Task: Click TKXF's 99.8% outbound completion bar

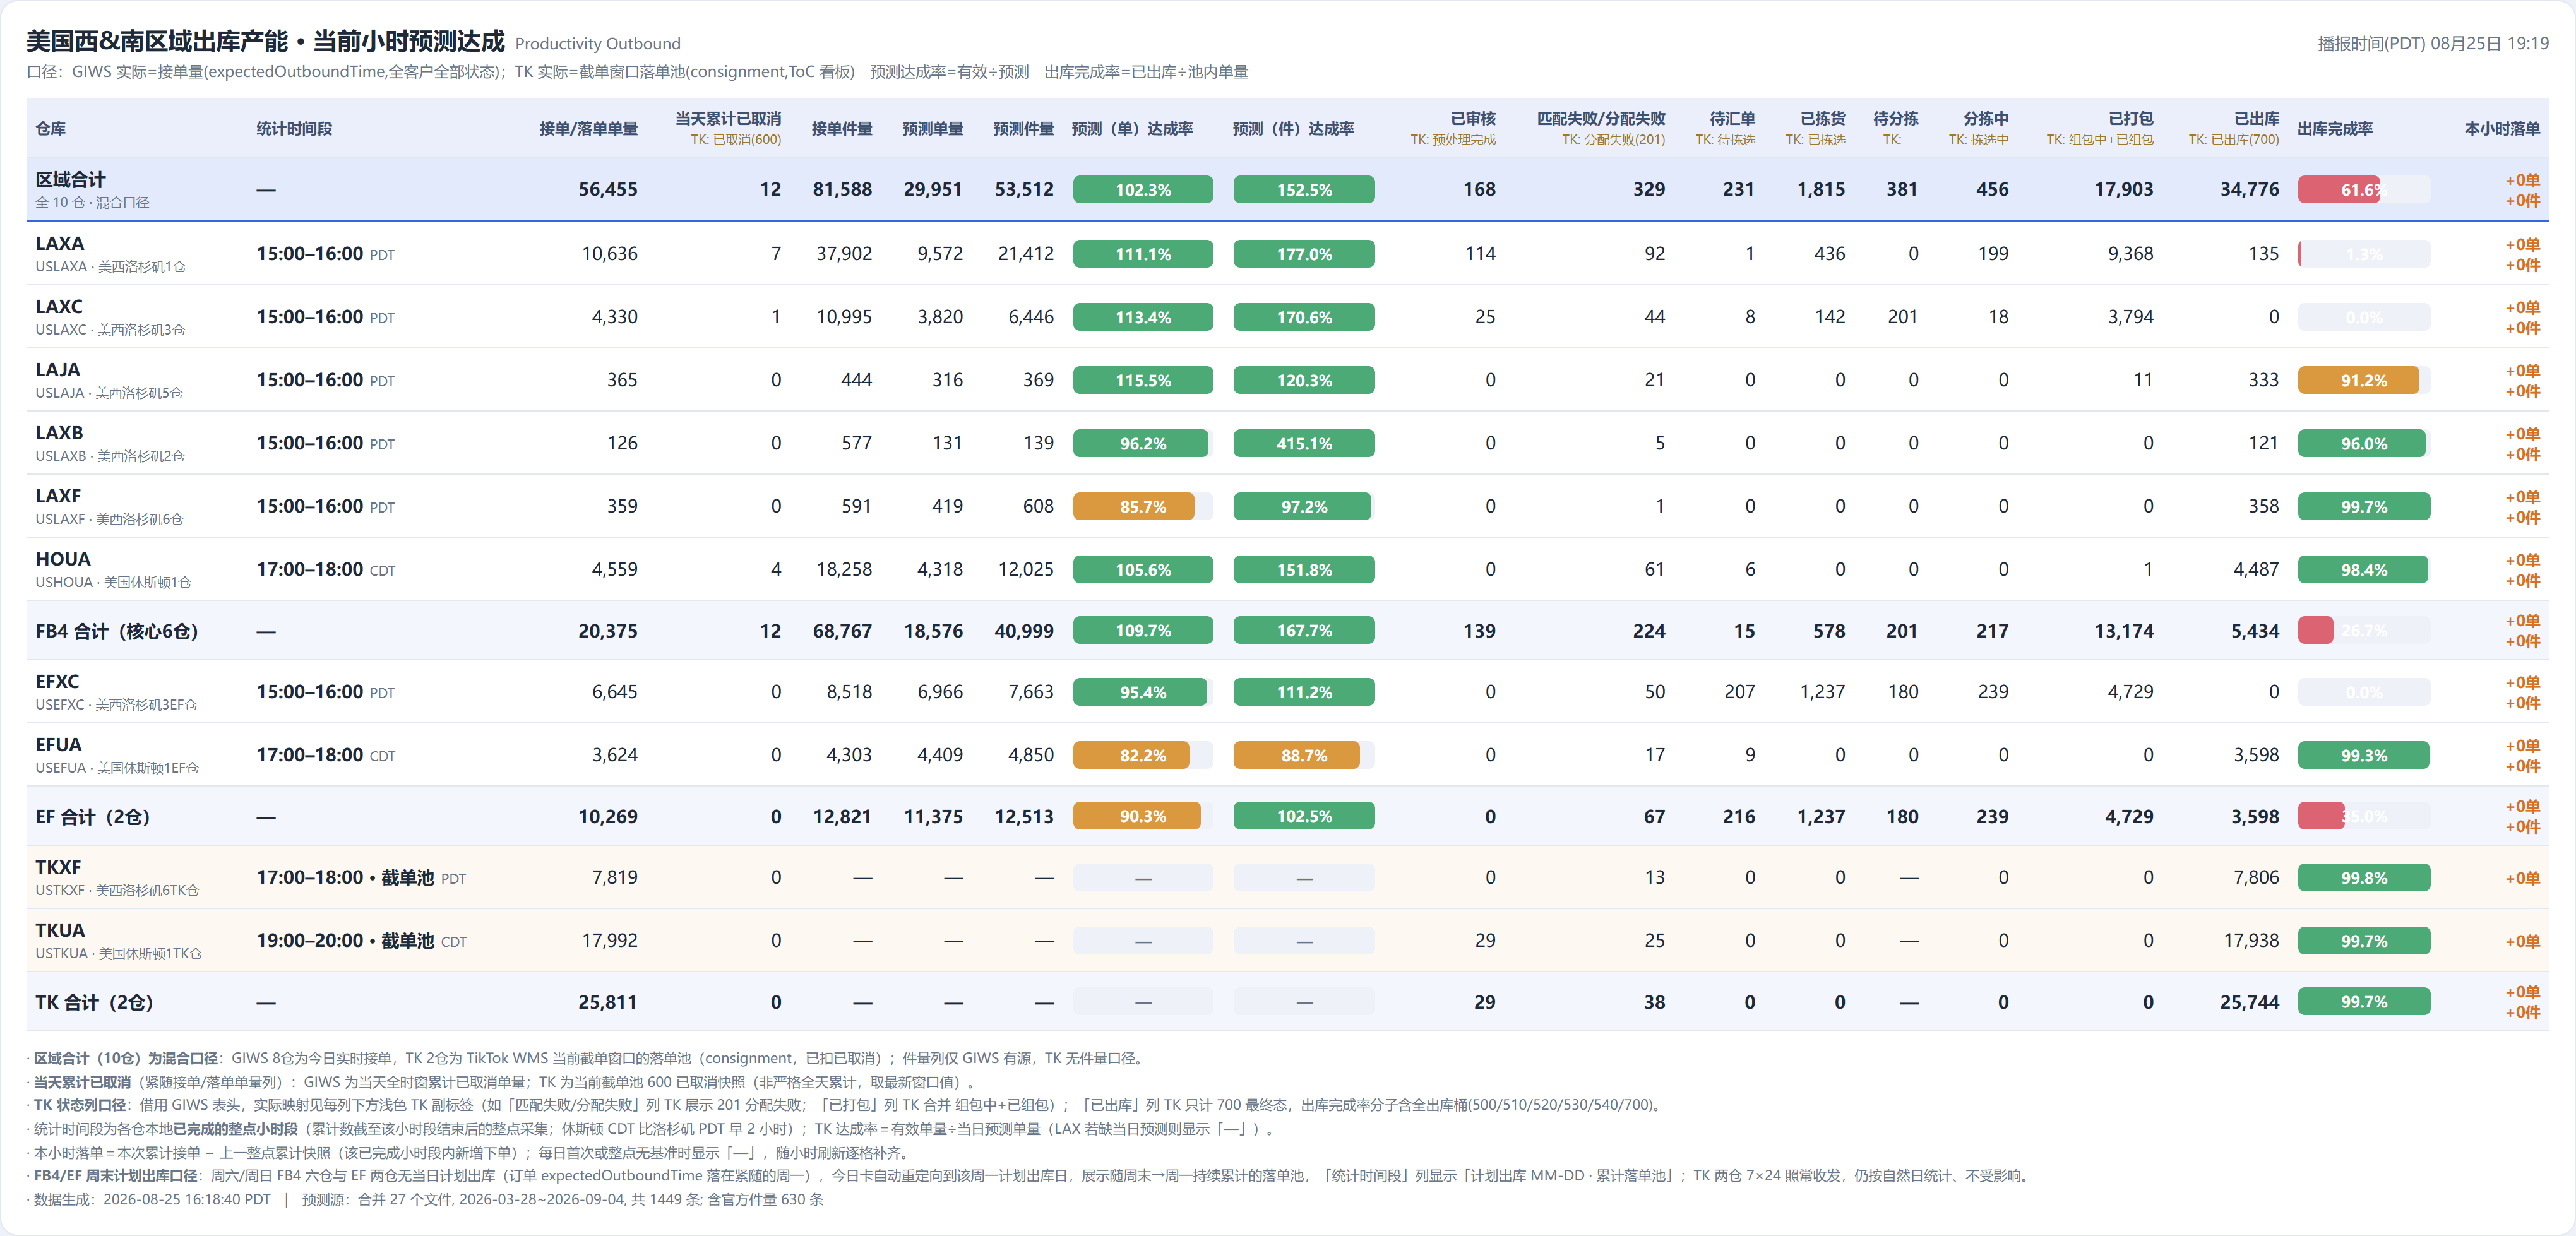Action: (2364, 878)
